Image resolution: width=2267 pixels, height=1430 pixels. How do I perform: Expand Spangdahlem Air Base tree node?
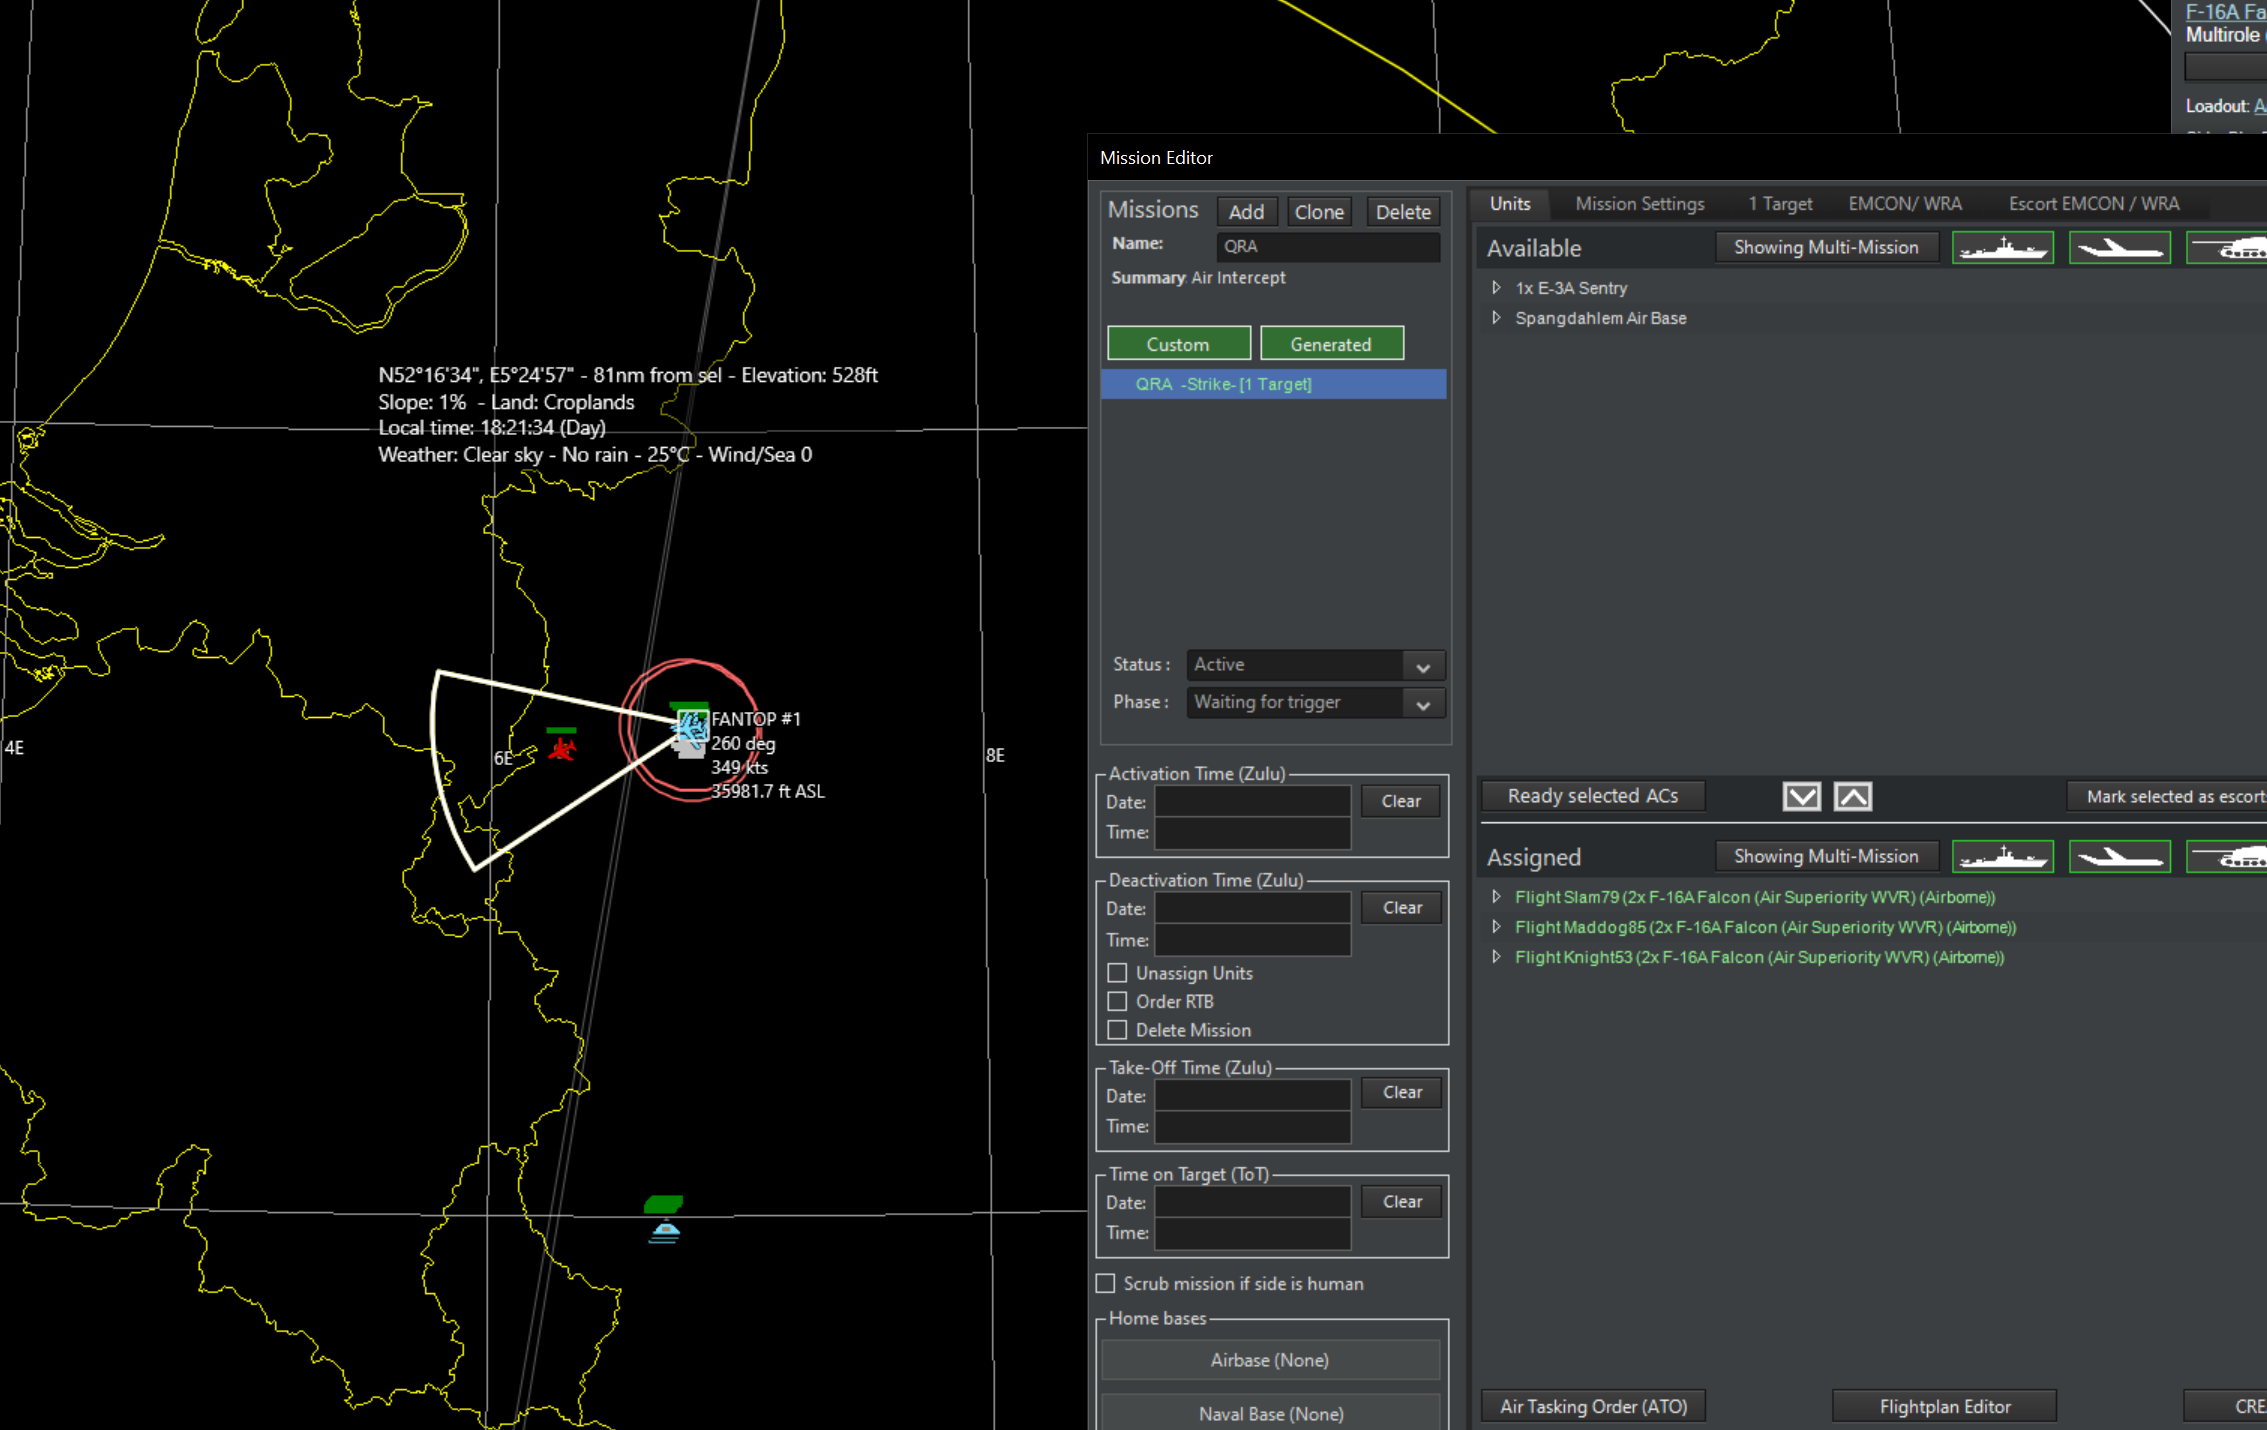point(1496,318)
